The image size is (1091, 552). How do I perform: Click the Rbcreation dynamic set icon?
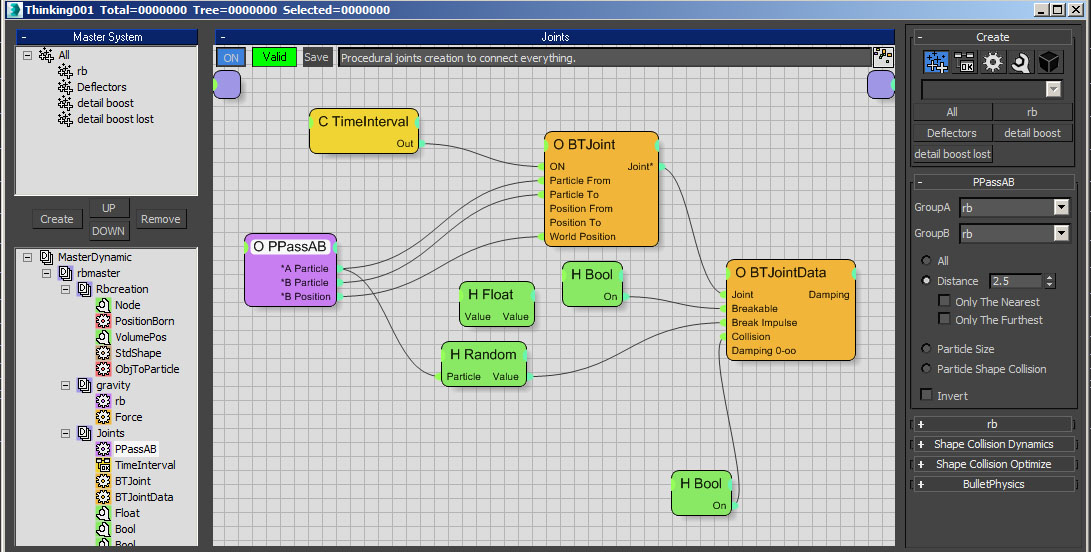84,289
